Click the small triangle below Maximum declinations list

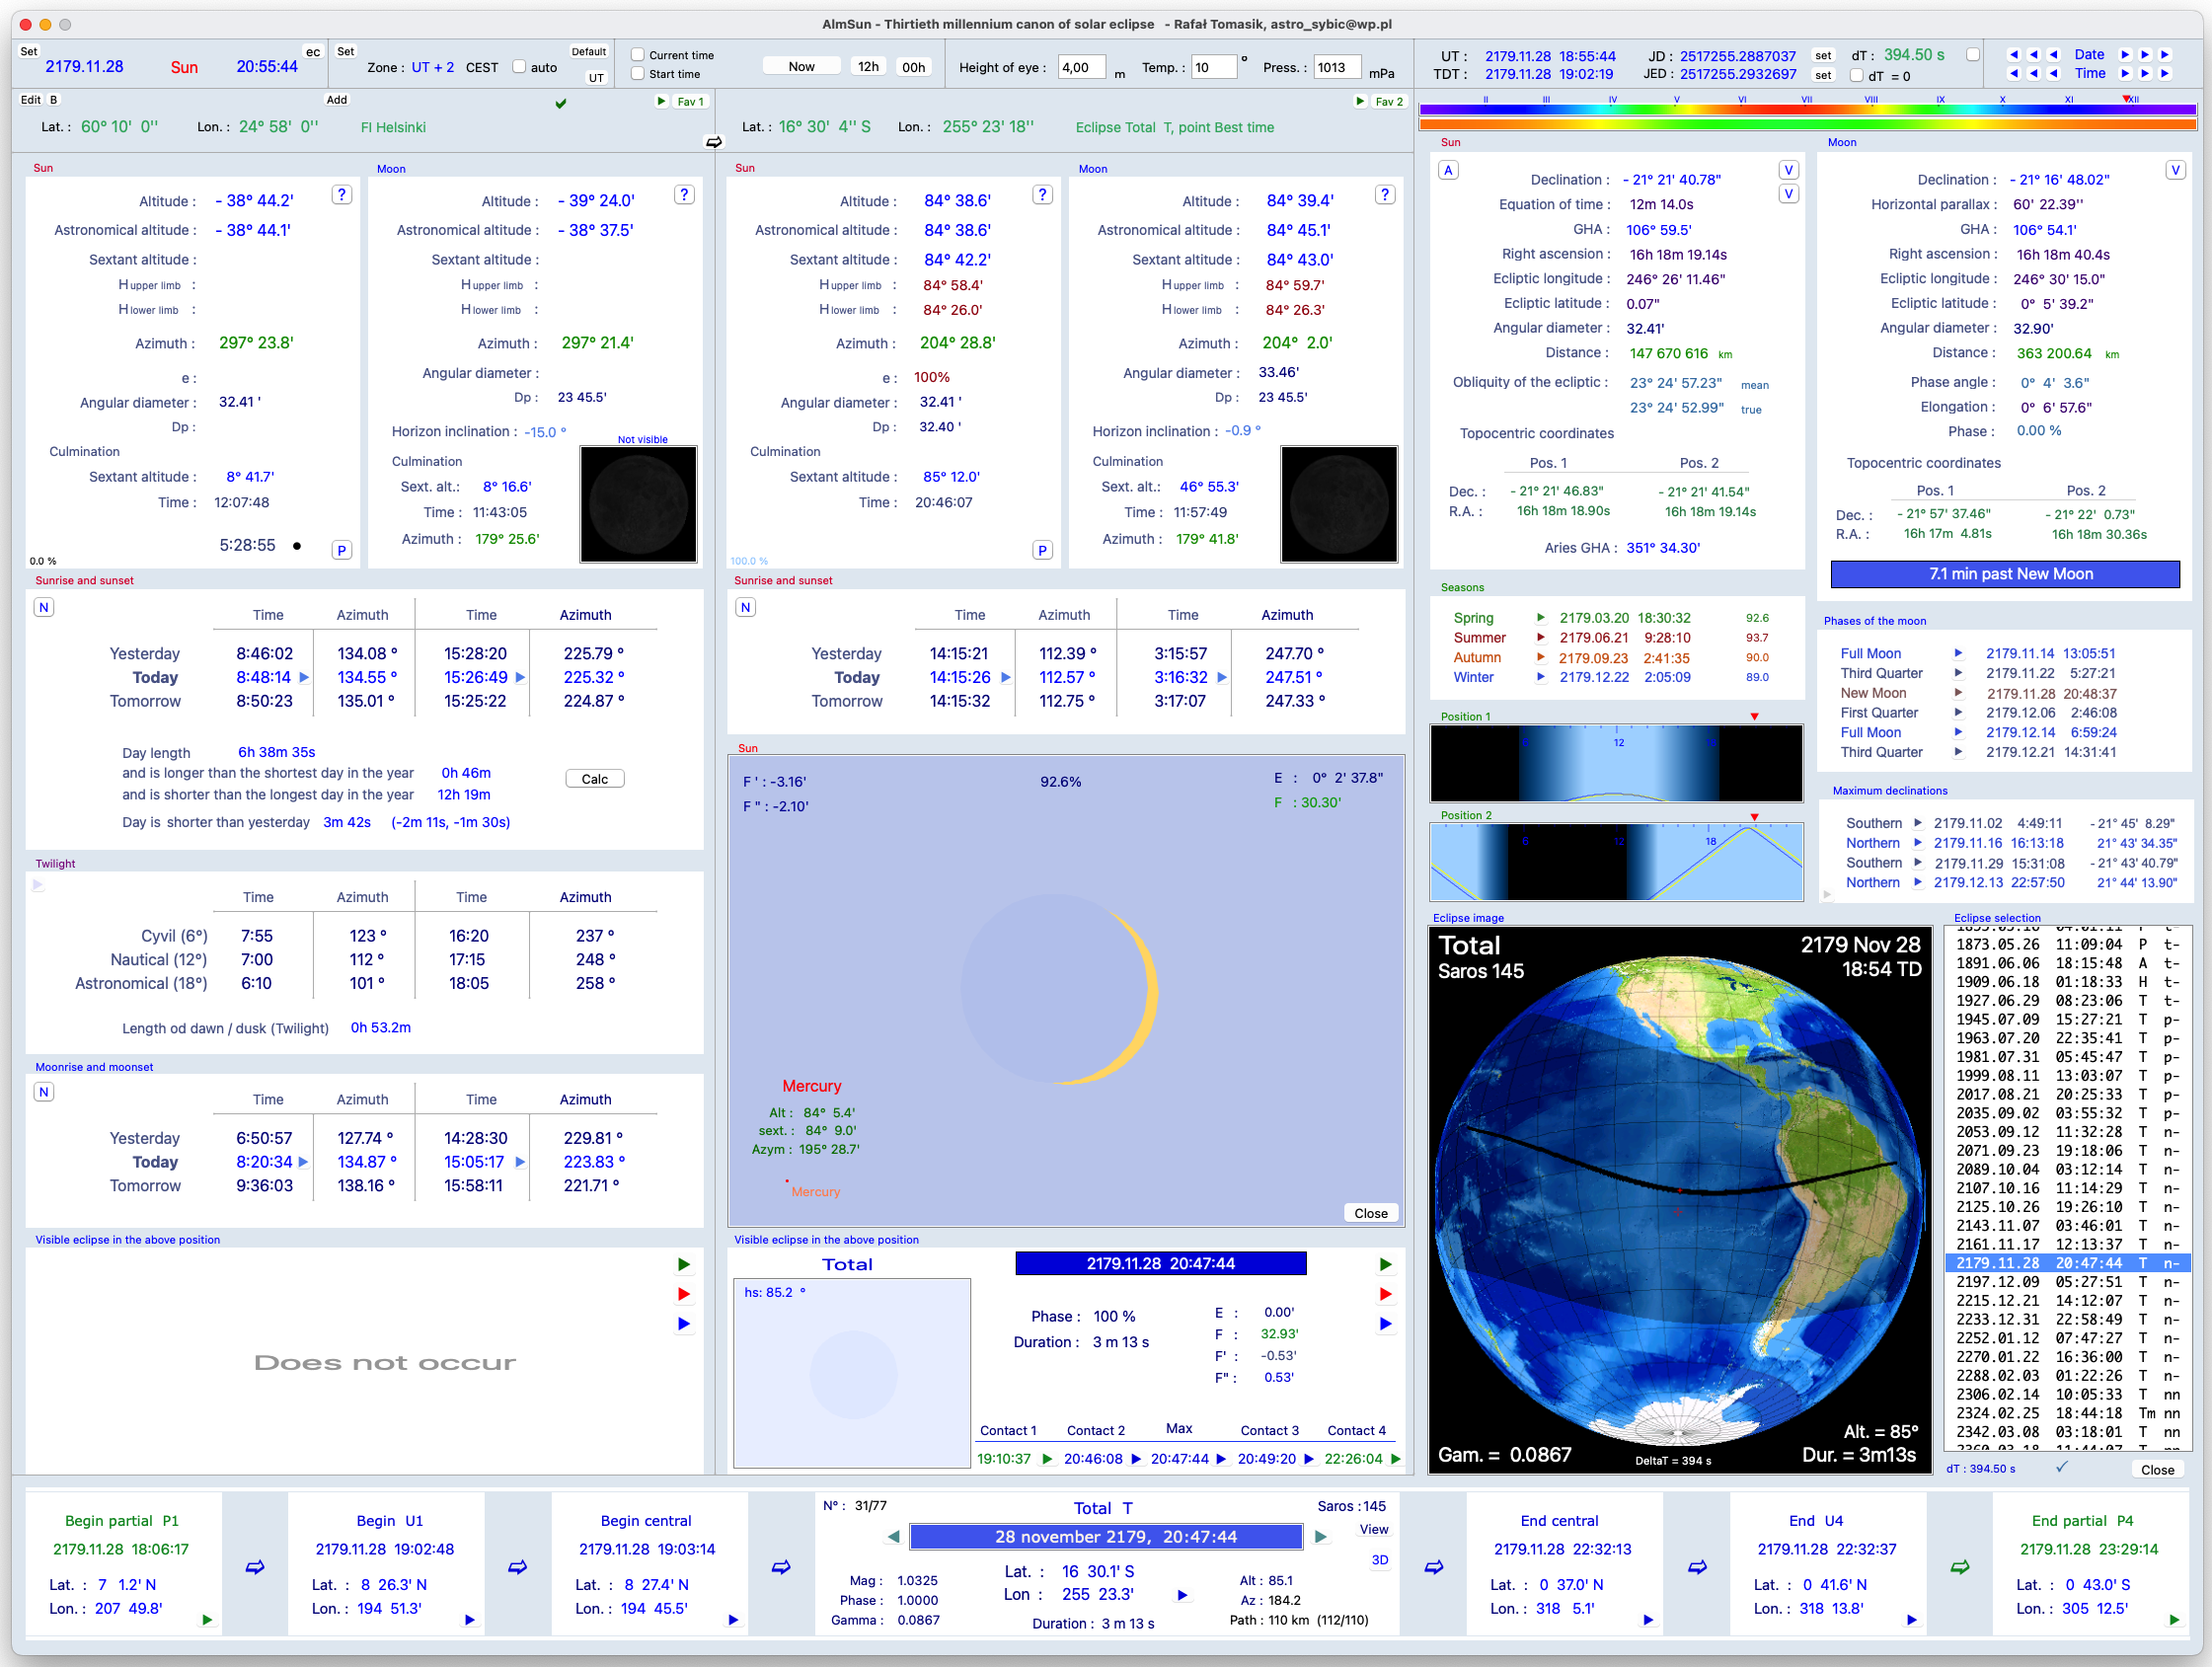coord(1827,895)
